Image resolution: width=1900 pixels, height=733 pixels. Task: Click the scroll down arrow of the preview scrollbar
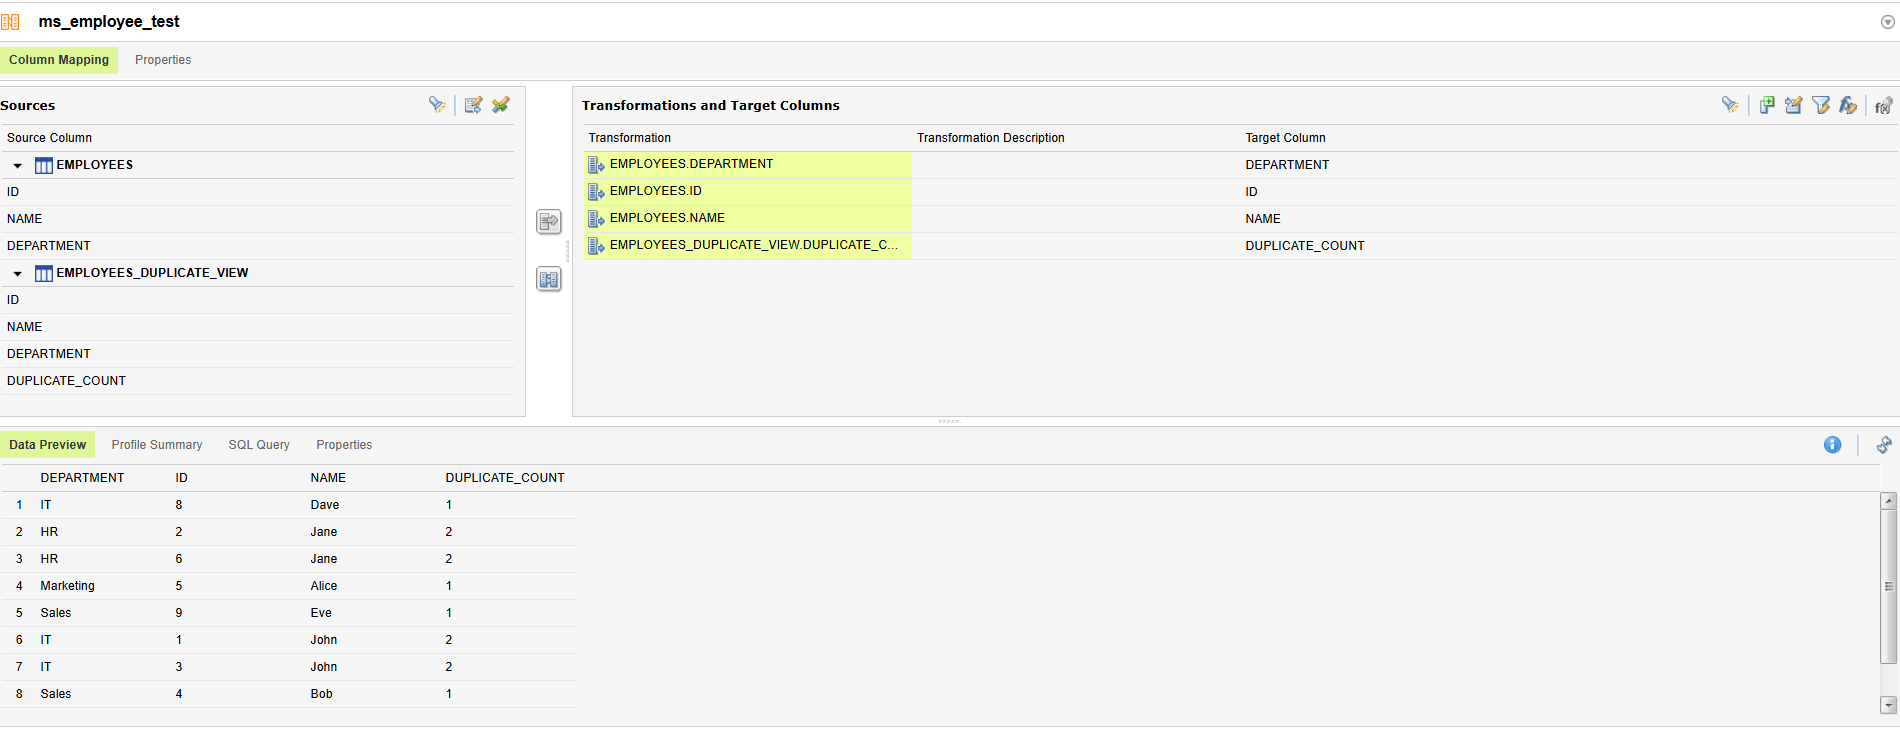pos(1889,705)
